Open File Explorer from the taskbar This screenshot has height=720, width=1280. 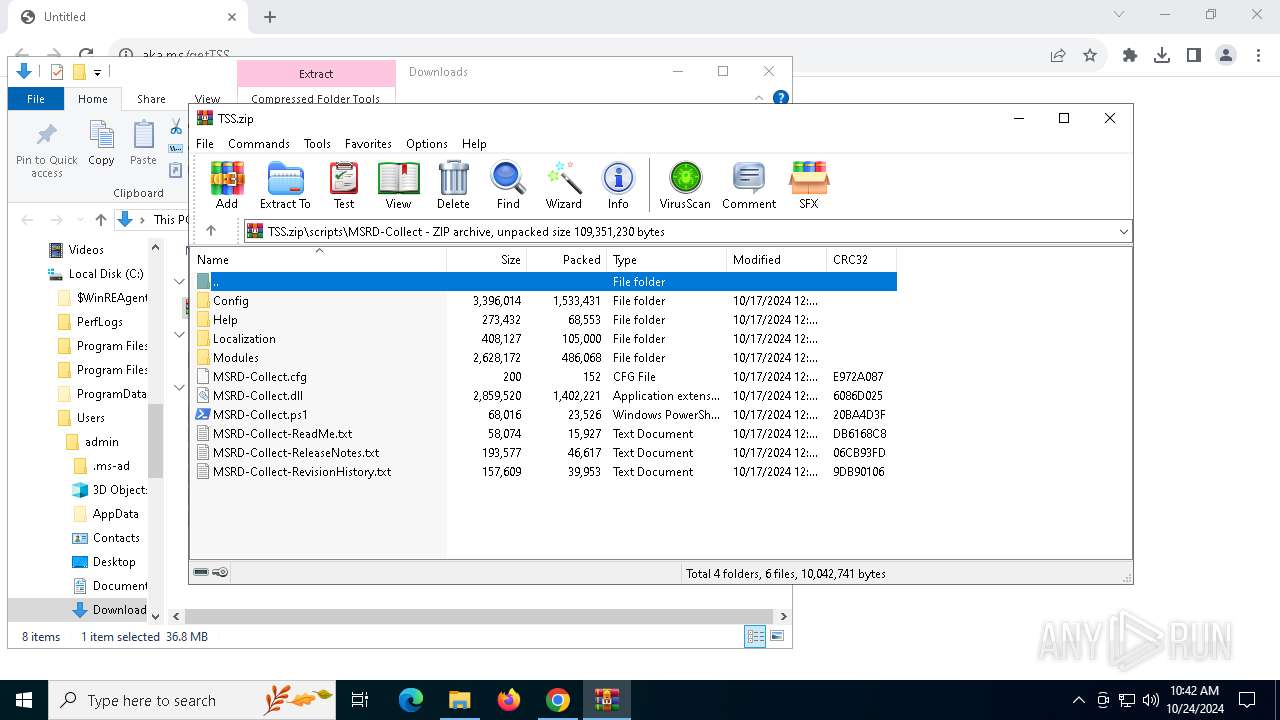tap(459, 700)
